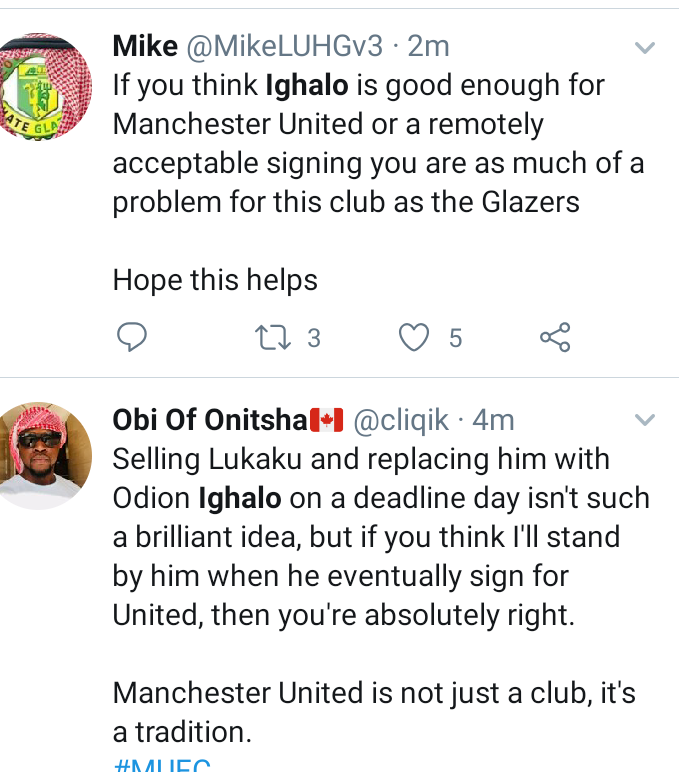This screenshot has height=772, width=679.
Task: Open the 4m timestamp on Obi's tweet
Action: click(x=494, y=421)
